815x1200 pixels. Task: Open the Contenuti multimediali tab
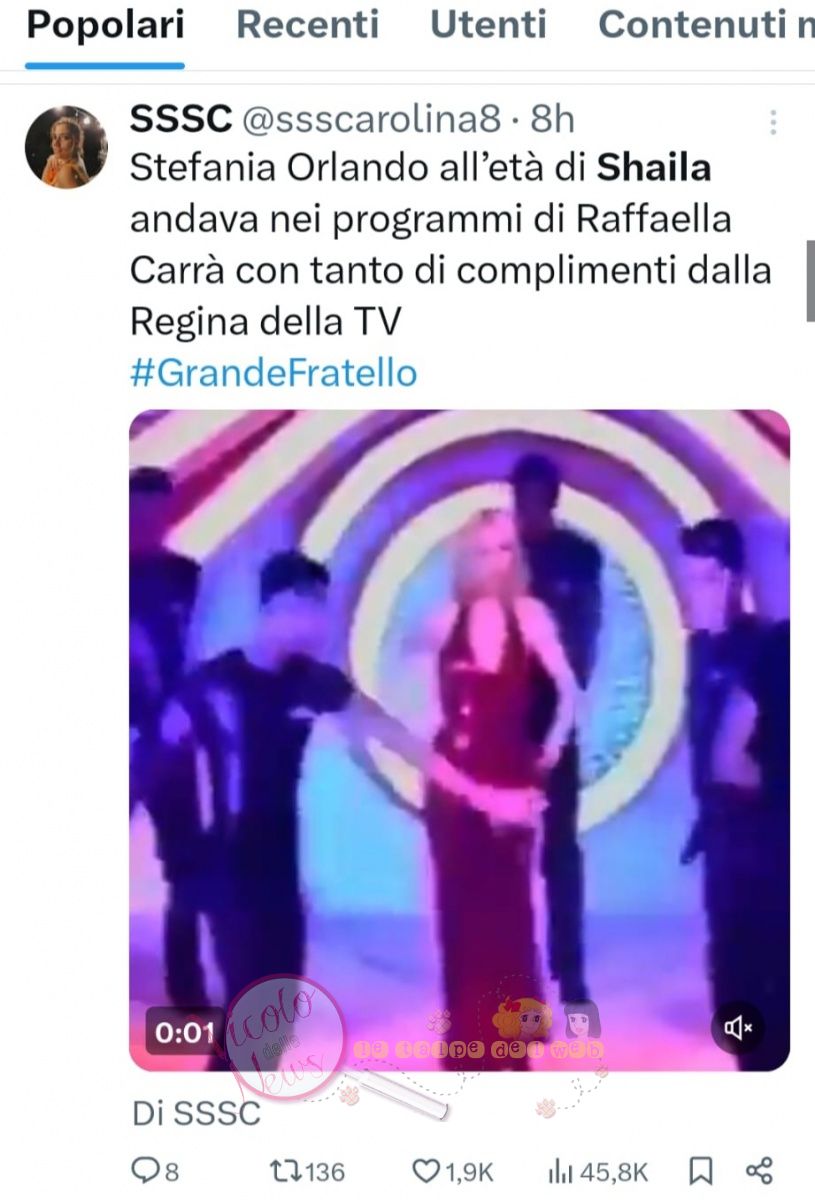(706, 25)
